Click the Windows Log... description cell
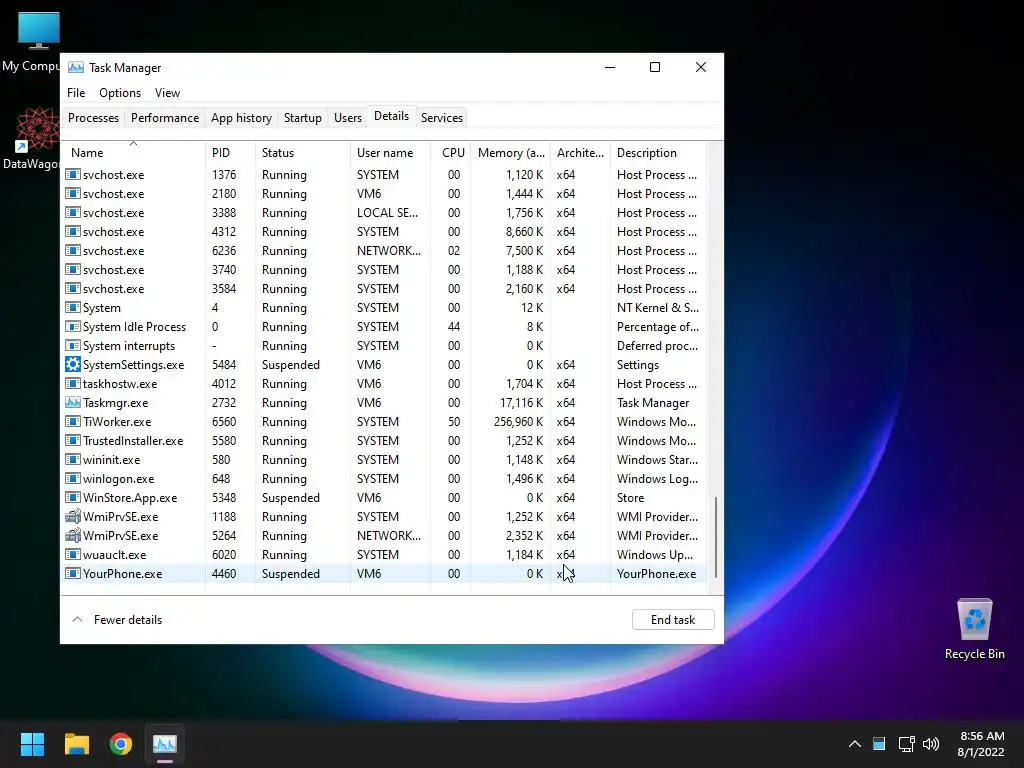 pos(657,478)
